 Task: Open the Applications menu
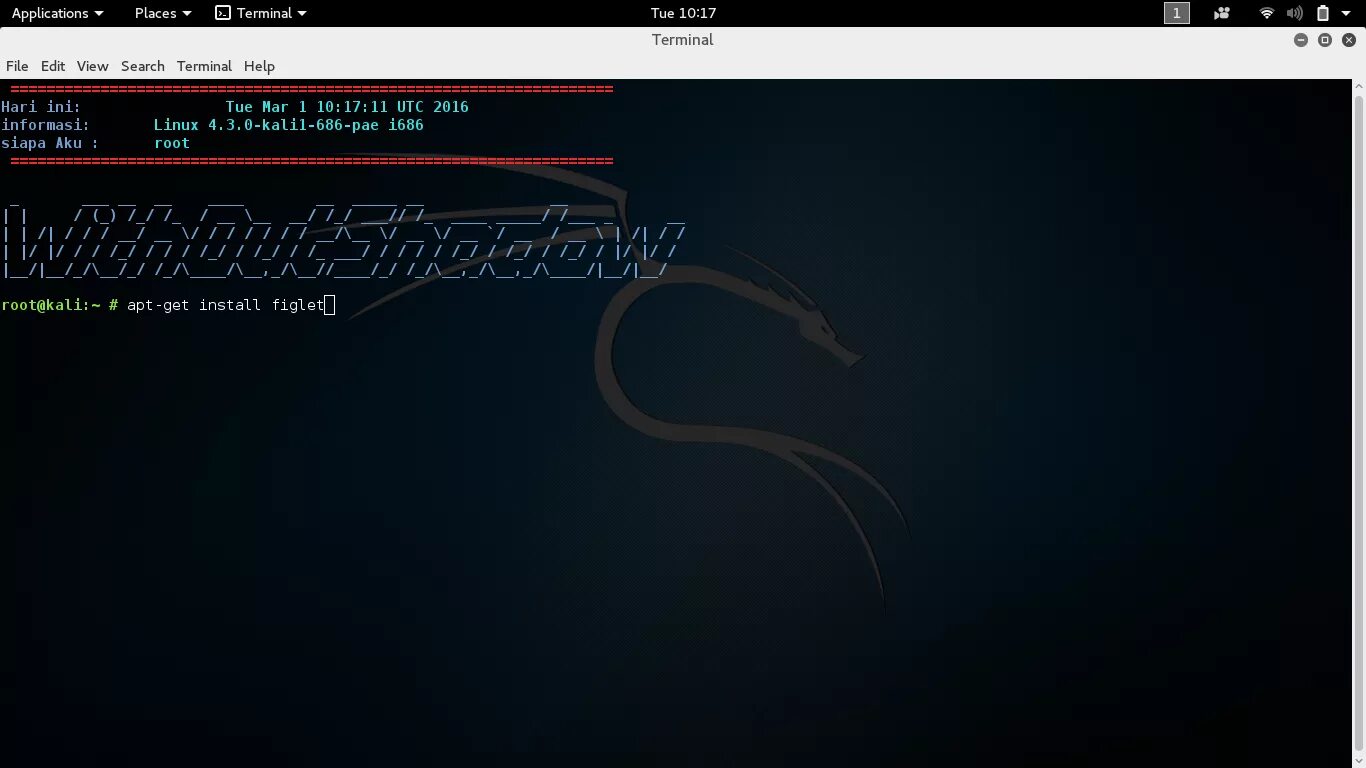[57, 13]
